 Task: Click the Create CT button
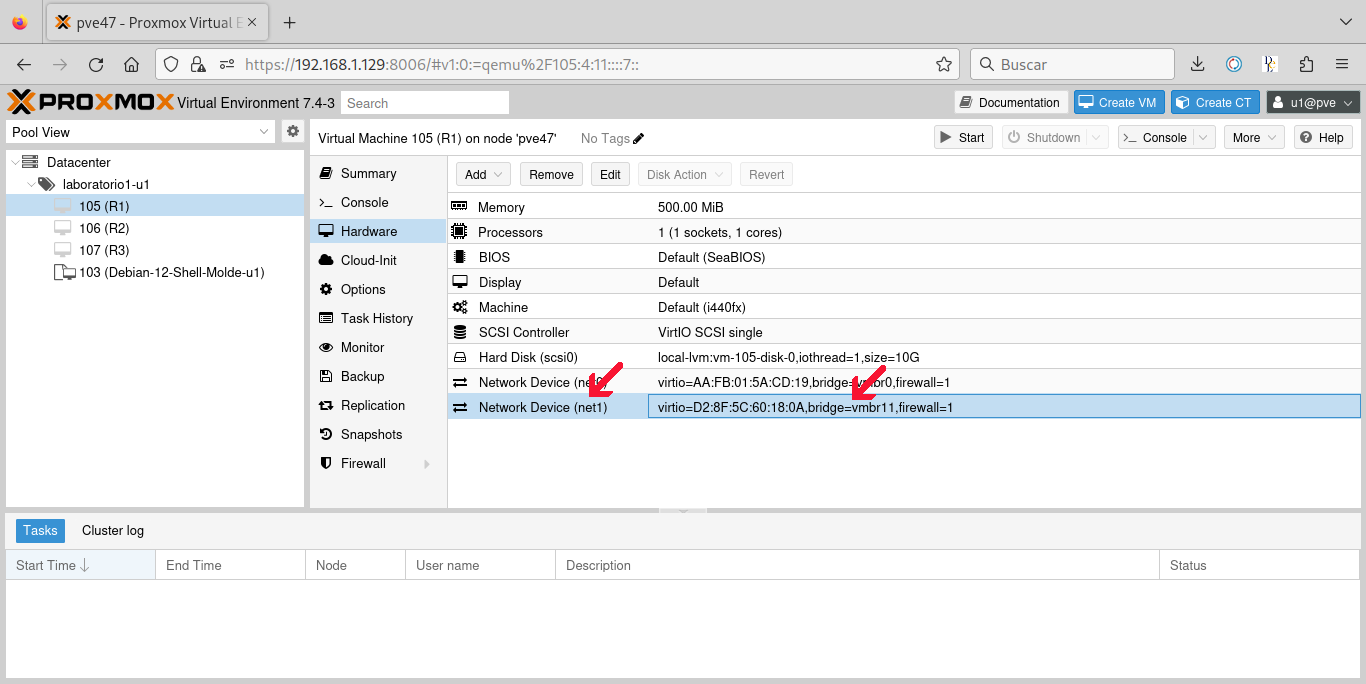pyautogui.click(x=1213, y=102)
